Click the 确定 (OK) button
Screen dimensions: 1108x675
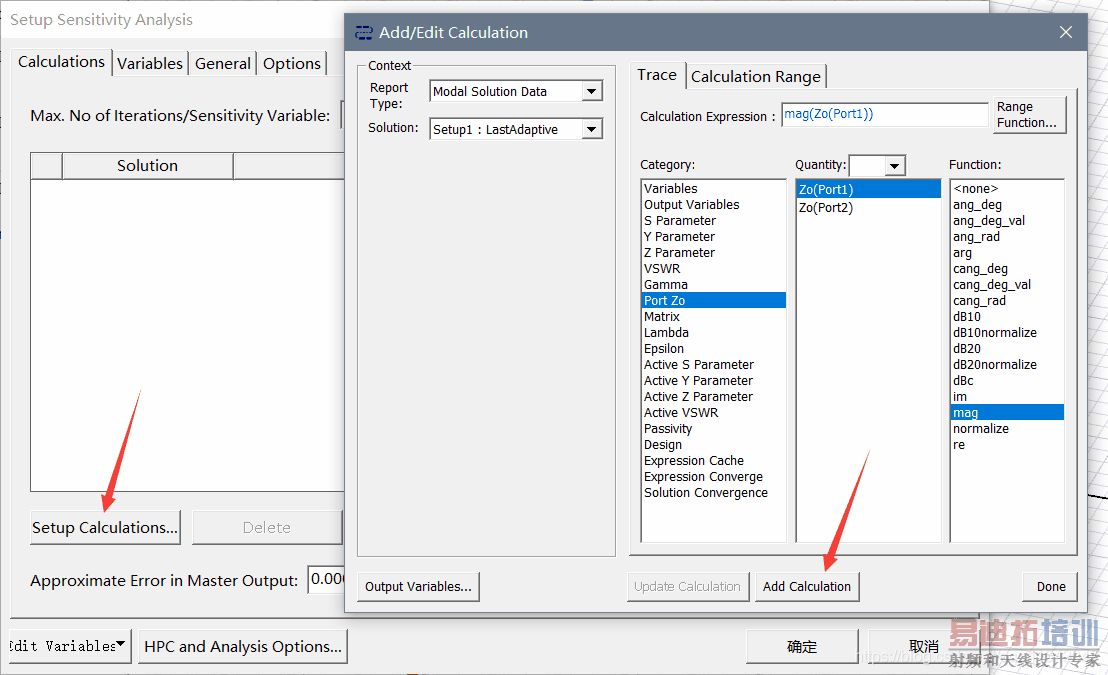[802, 647]
